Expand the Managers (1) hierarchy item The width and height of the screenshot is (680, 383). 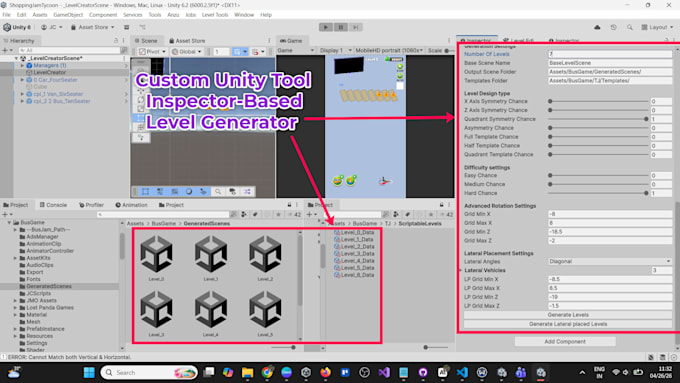23,65
